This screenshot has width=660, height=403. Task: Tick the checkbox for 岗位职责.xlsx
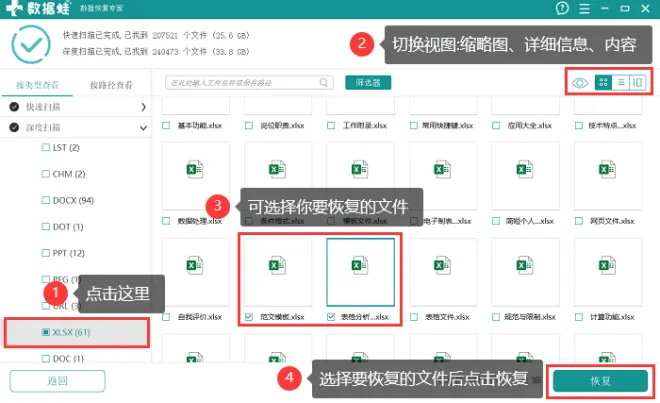(x=249, y=125)
